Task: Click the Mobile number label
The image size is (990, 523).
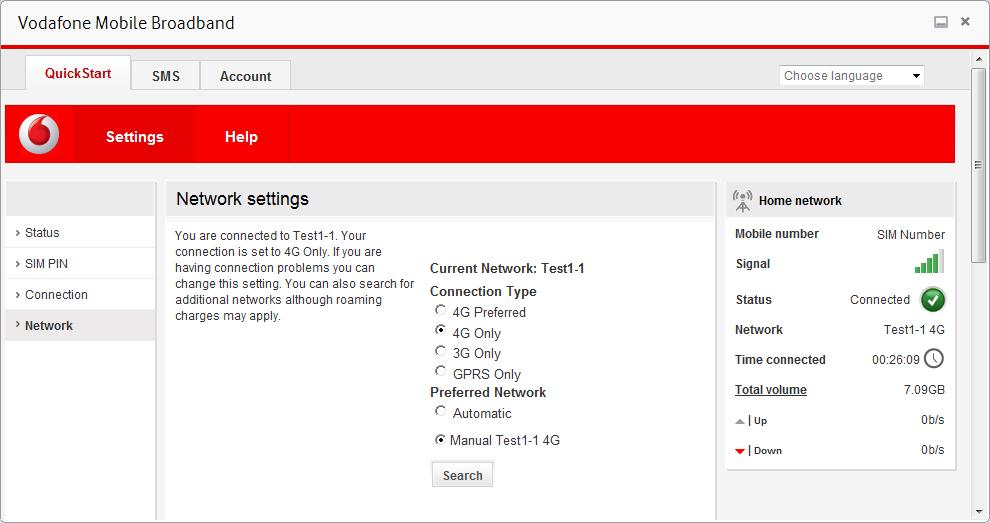Action: (x=777, y=234)
